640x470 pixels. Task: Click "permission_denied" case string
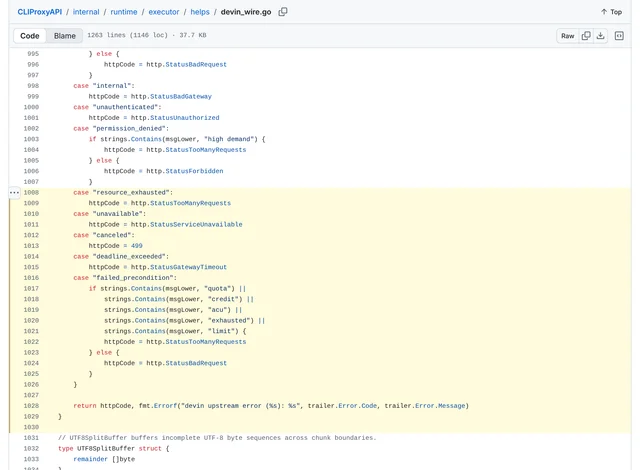(131, 129)
